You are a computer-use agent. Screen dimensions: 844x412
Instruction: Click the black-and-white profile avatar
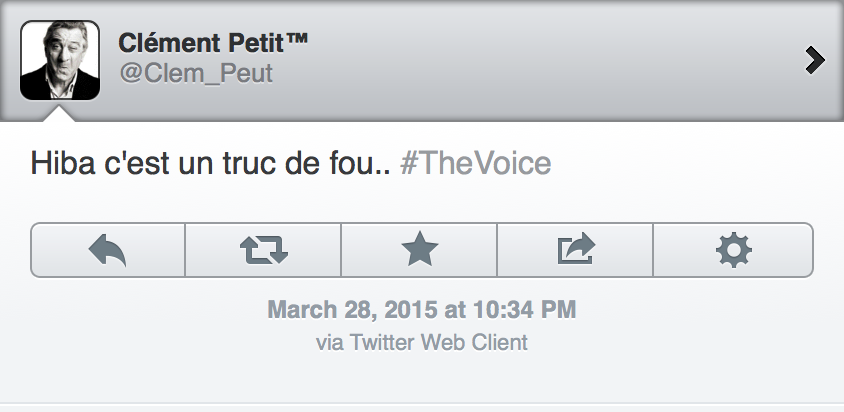(60, 60)
